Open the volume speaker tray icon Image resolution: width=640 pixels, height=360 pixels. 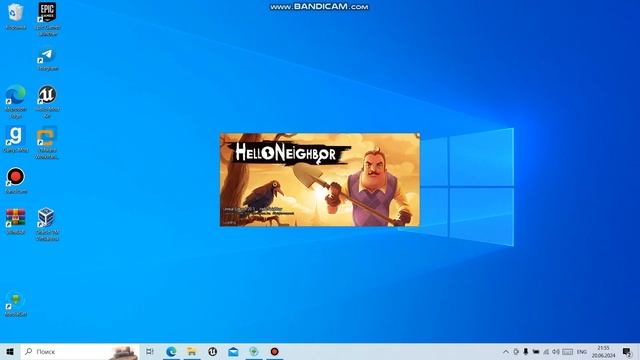coord(556,351)
